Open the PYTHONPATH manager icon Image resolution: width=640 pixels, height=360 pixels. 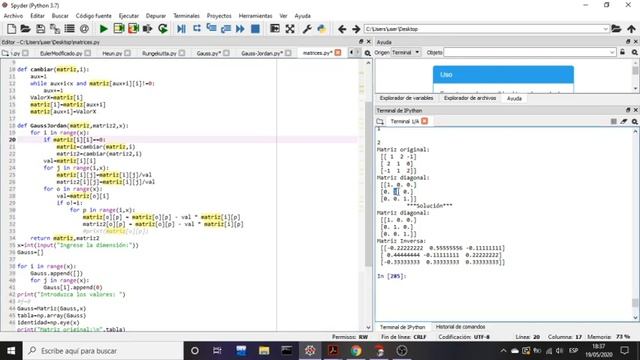pyautogui.click(x=322, y=29)
